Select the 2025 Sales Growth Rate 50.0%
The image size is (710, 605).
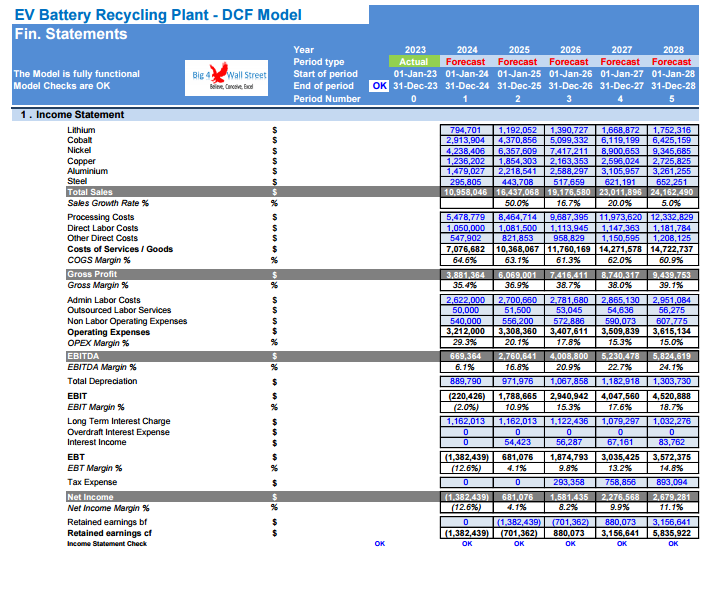(x=517, y=203)
